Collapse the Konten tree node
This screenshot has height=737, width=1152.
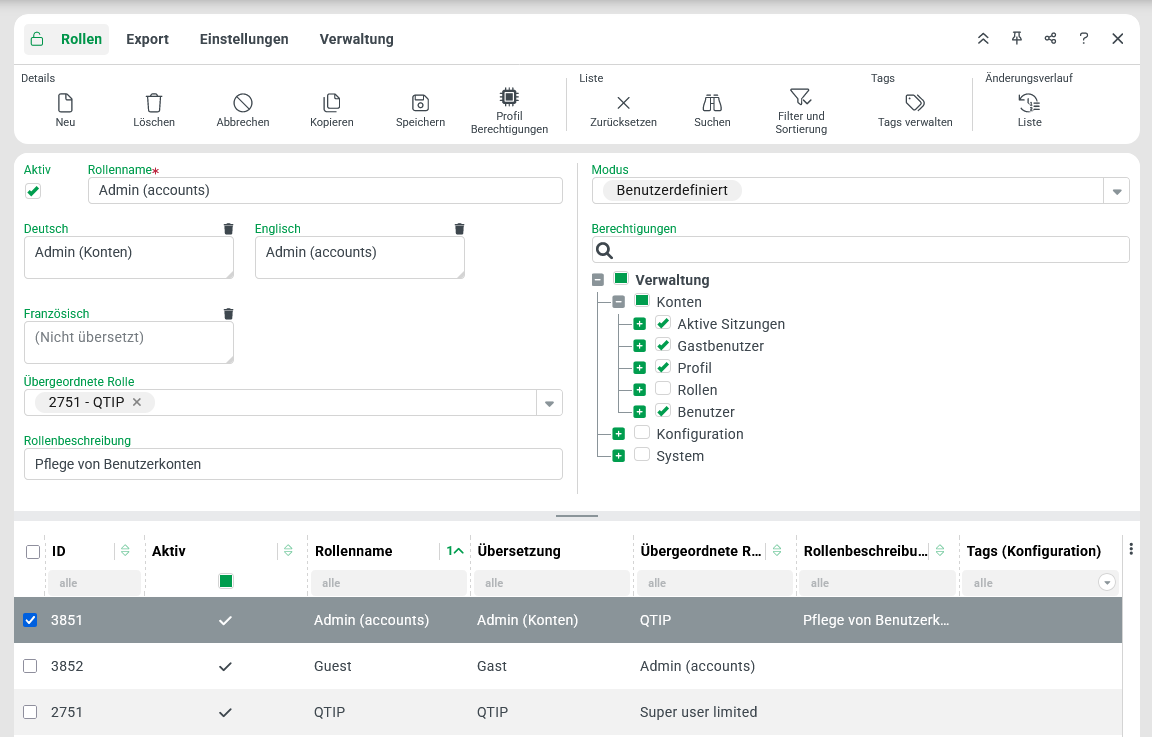point(619,302)
